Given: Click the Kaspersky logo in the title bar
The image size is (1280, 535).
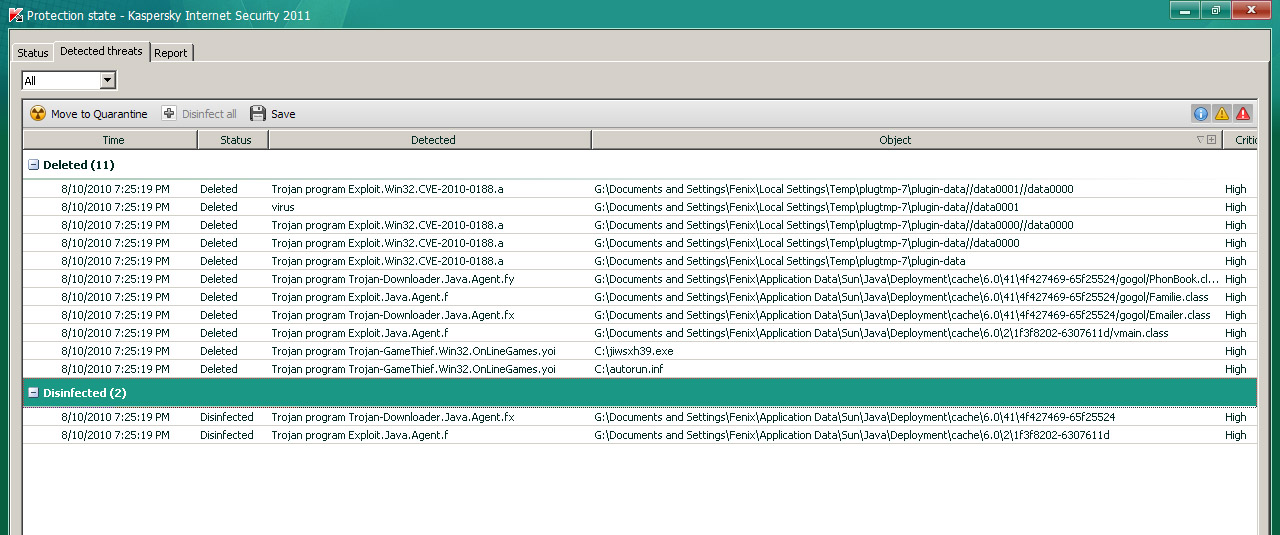Looking at the screenshot, I should coord(15,15).
